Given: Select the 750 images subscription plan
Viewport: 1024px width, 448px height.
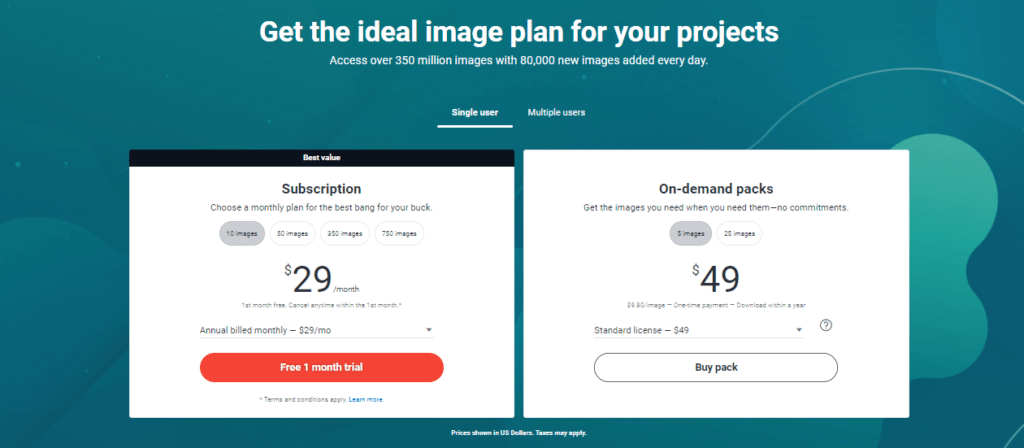Looking at the screenshot, I should pos(398,233).
